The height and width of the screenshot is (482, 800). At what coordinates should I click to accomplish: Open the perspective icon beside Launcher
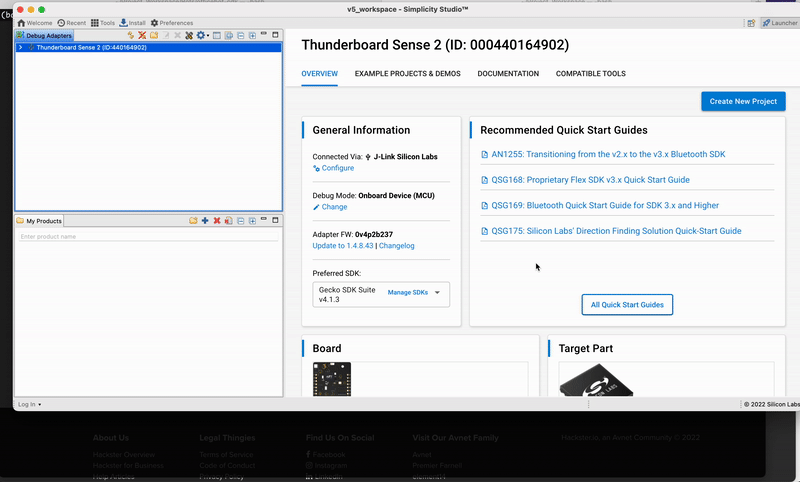click(x=751, y=23)
